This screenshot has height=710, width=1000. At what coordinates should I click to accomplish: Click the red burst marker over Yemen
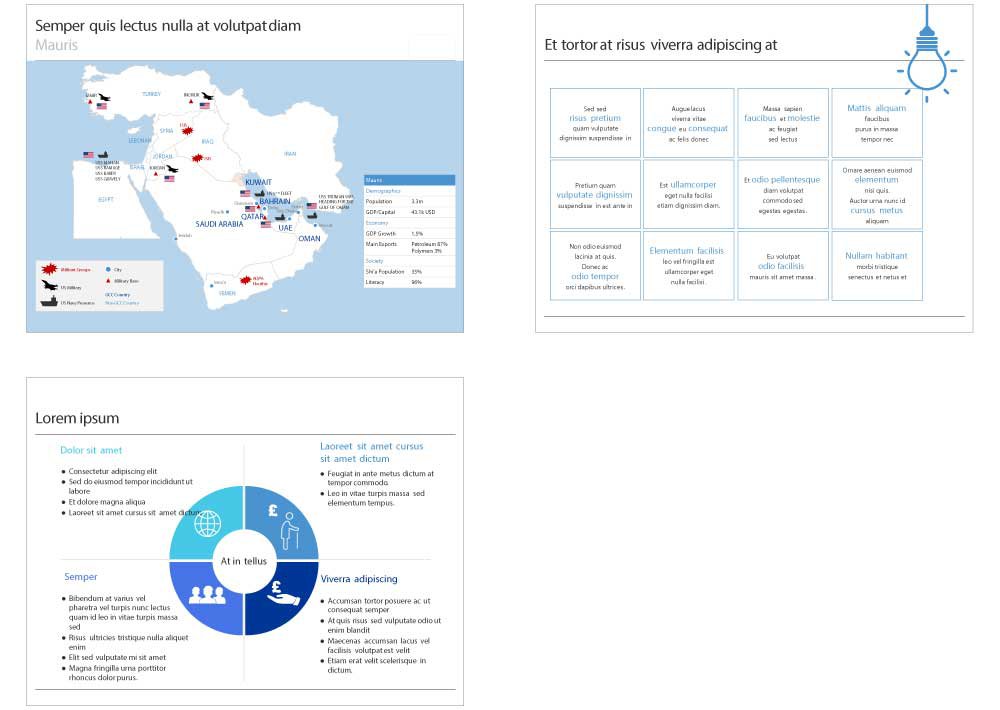[x=246, y=279]
